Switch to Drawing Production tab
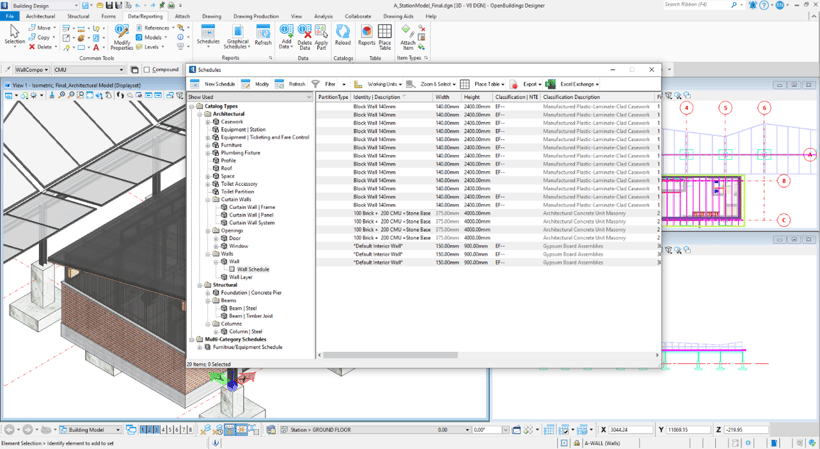The width and height of the screenshot is (820, 449). coord(256,16)
